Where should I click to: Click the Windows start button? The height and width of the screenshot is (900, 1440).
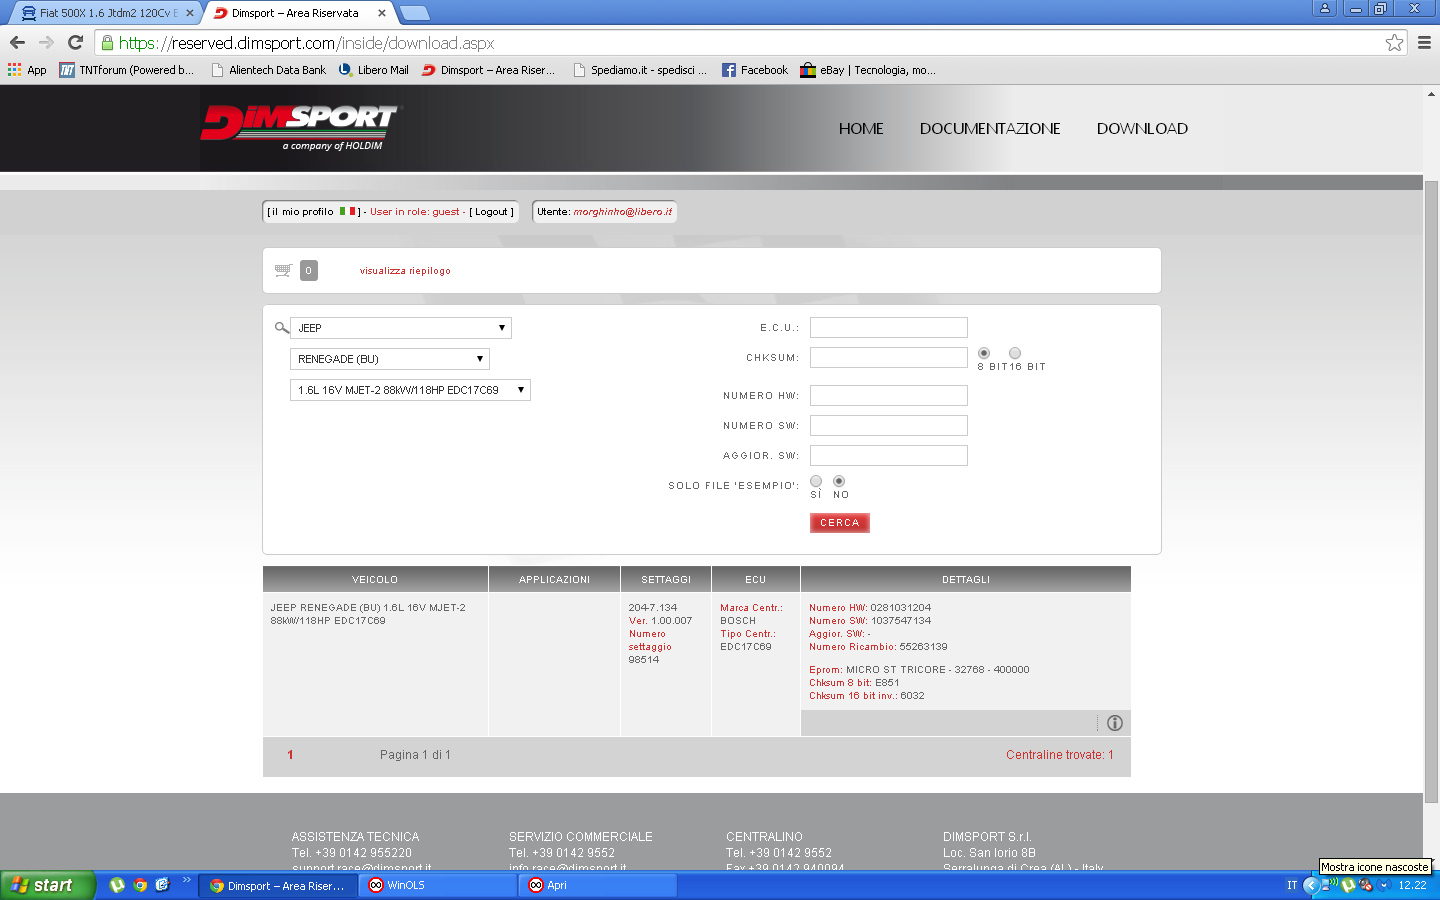coord(46,885)
